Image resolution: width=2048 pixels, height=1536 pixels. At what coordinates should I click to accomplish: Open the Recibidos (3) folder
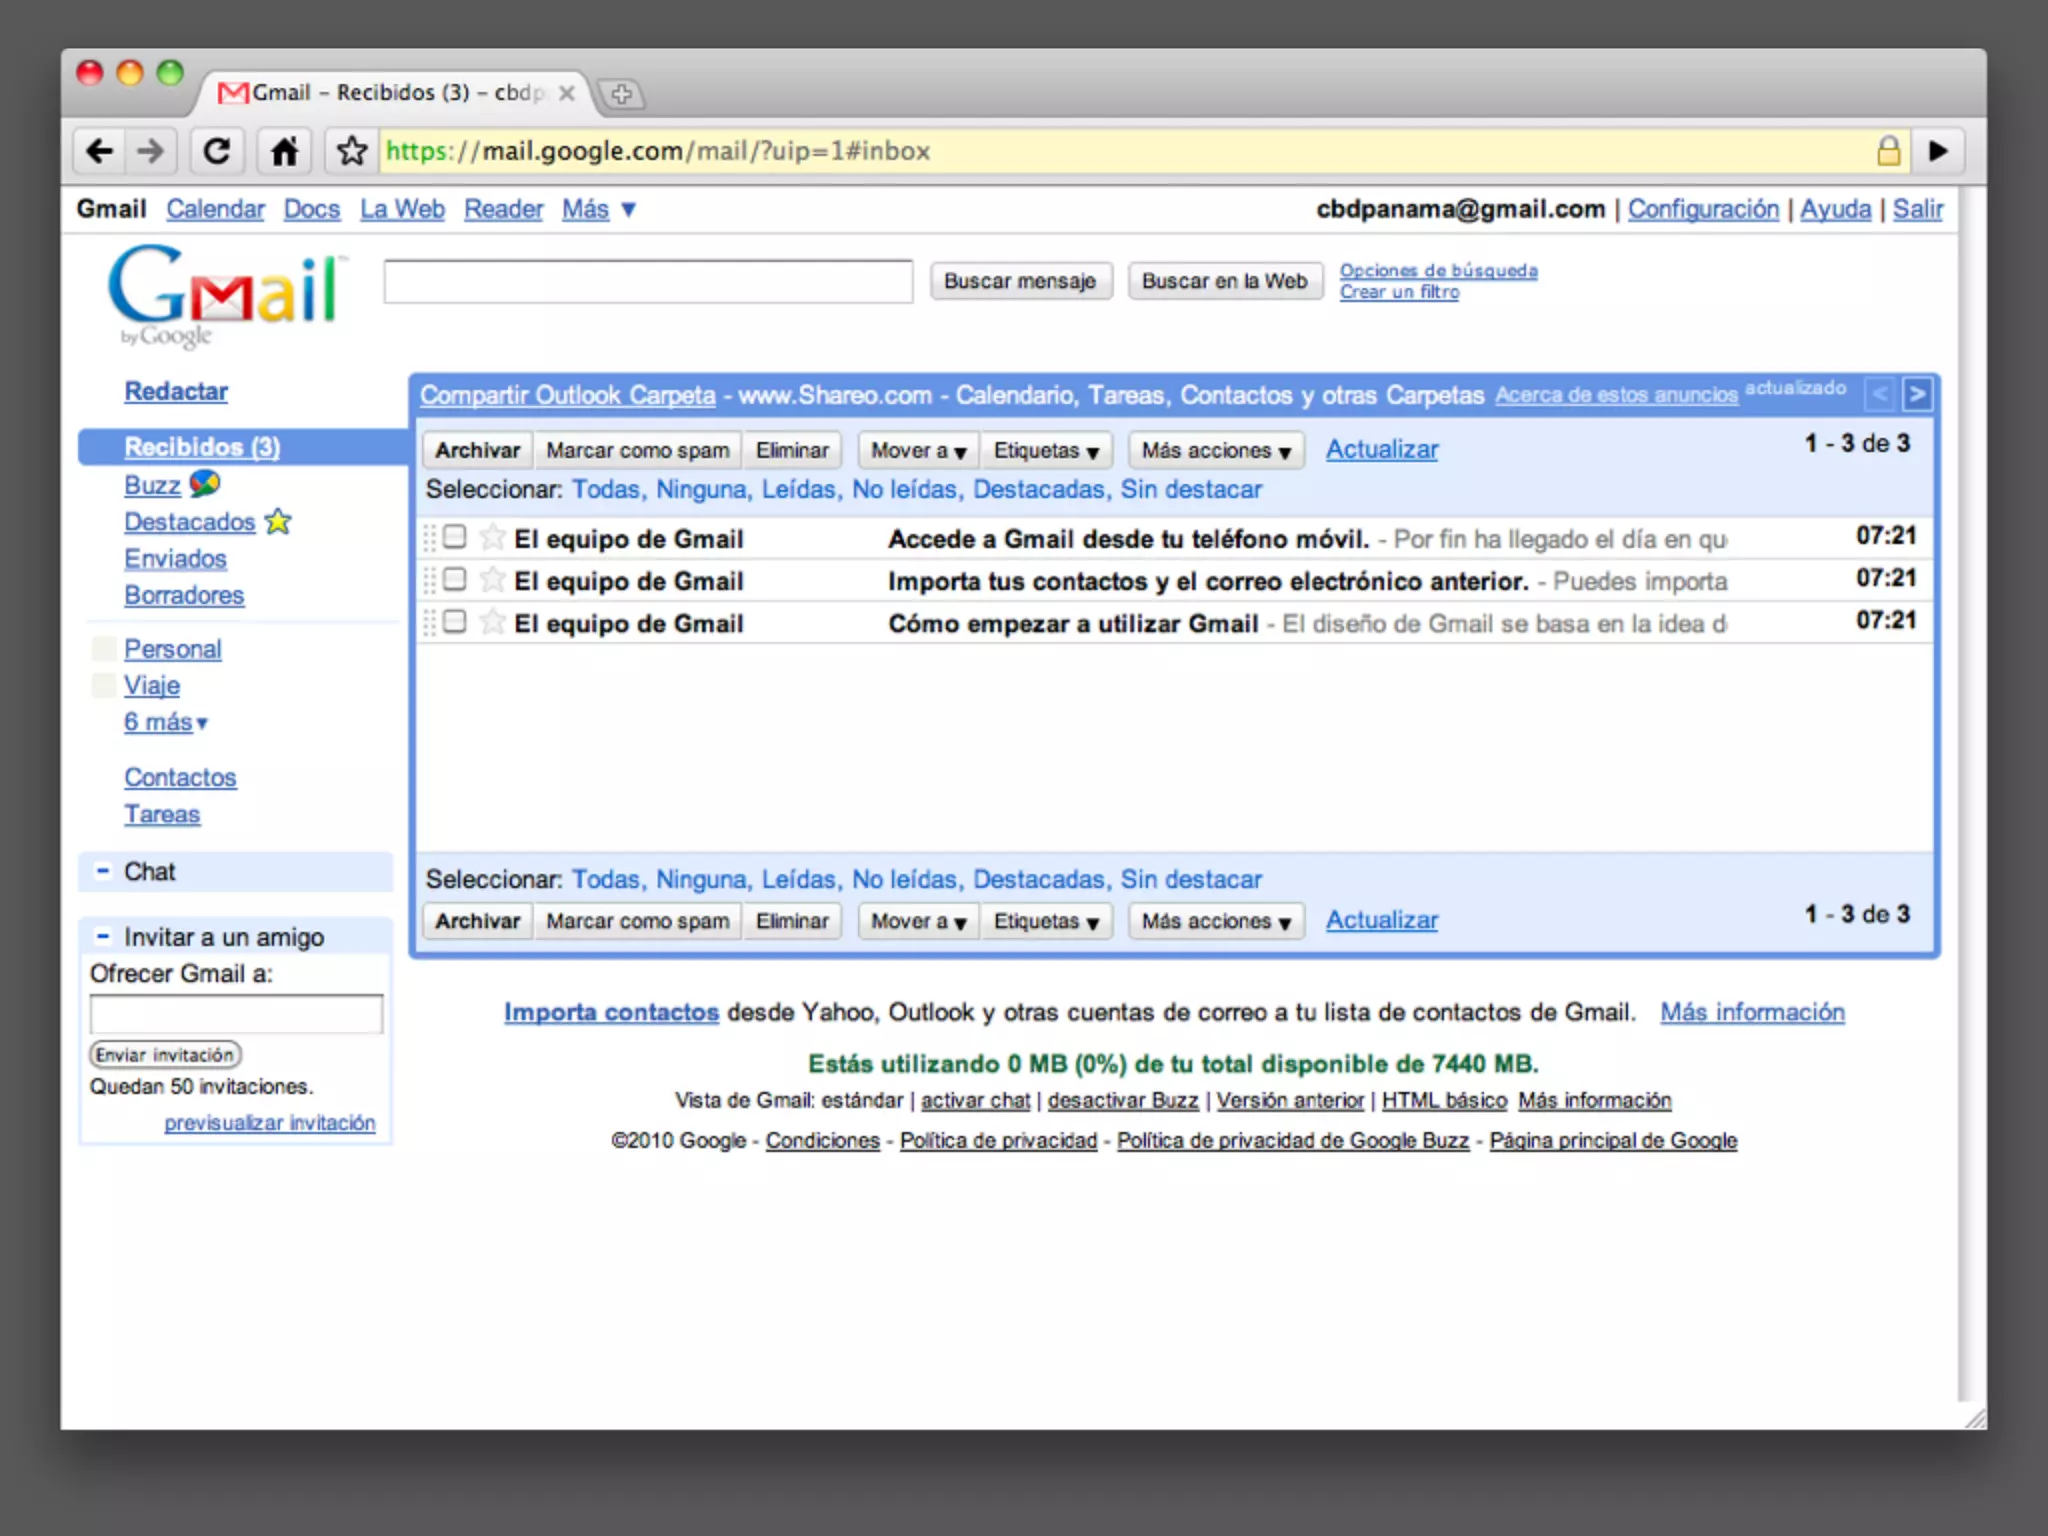click(x=201, y=447)
